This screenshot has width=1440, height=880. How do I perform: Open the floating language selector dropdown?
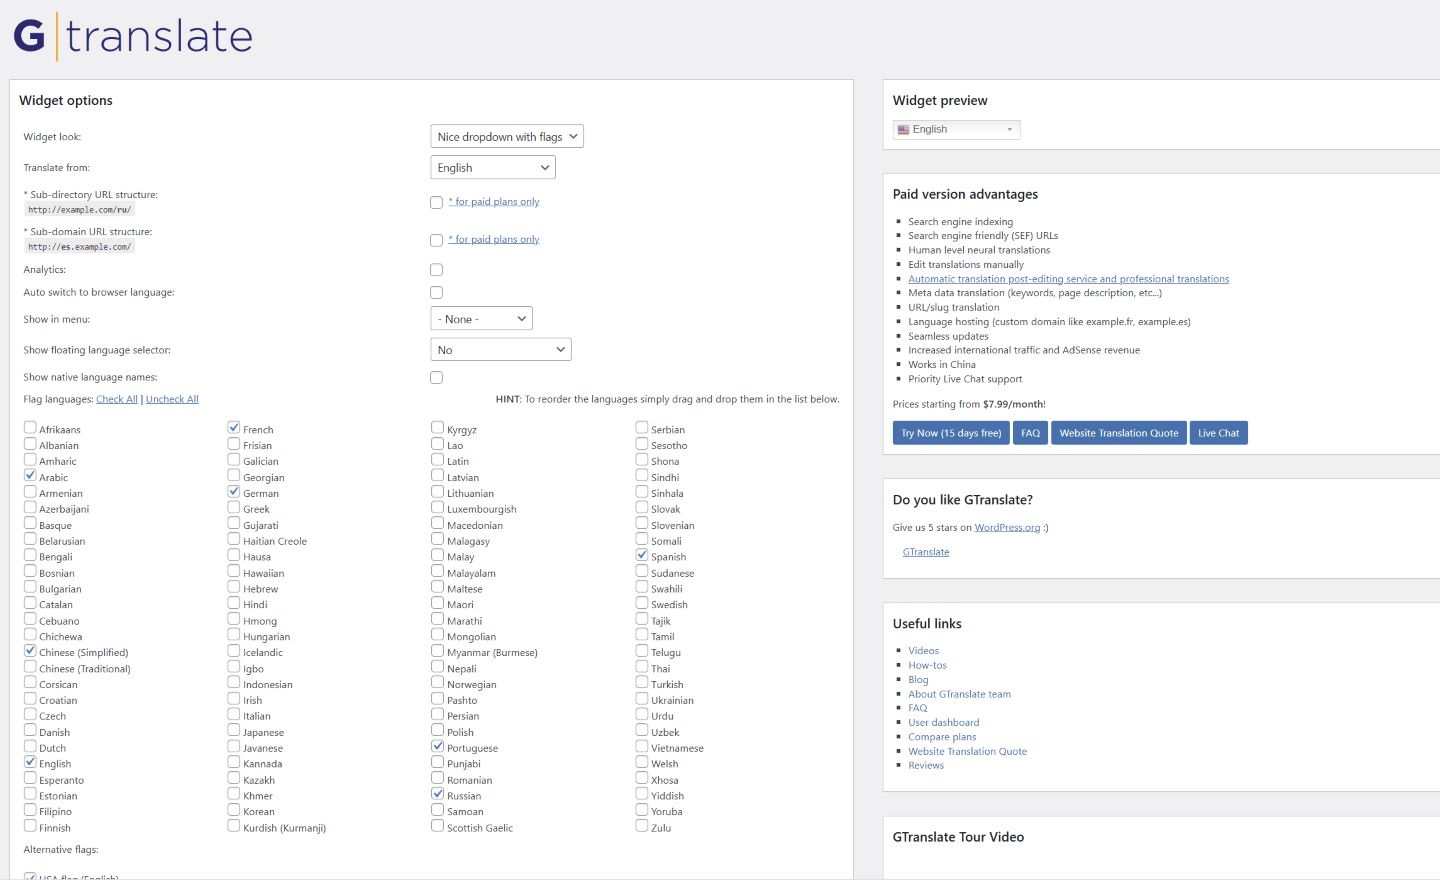pos(501,350)
